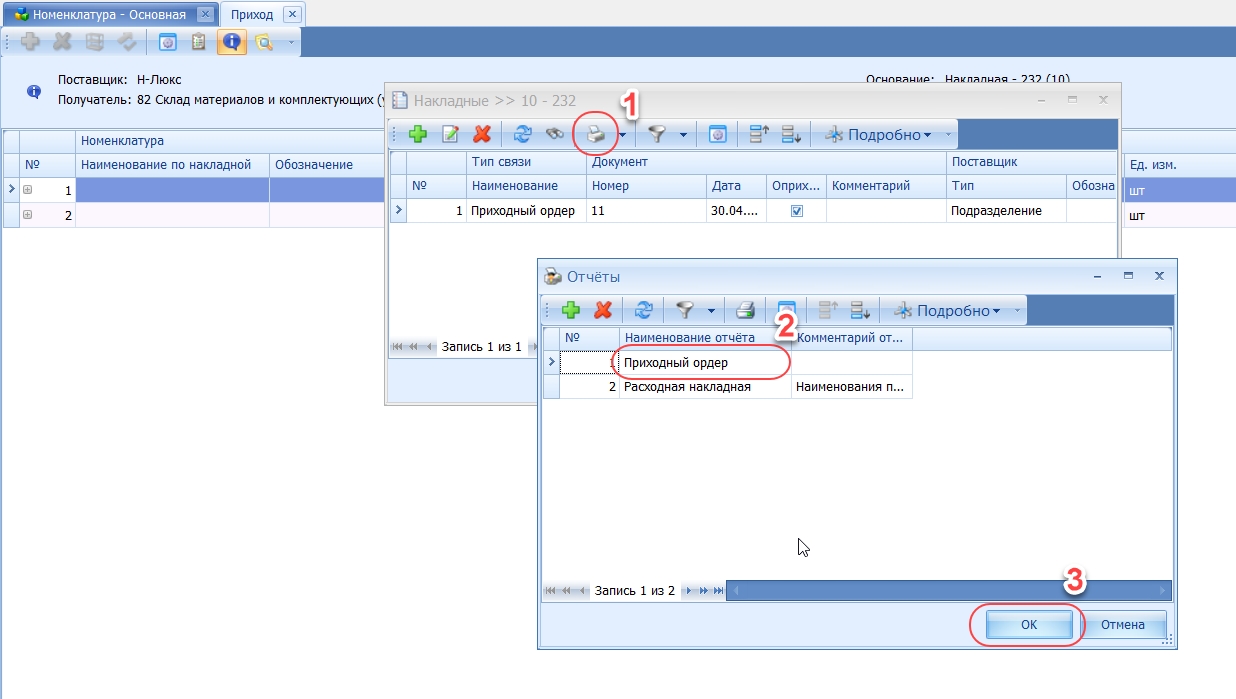Click the edit record icon in Накладные

(x=451, y=134)
